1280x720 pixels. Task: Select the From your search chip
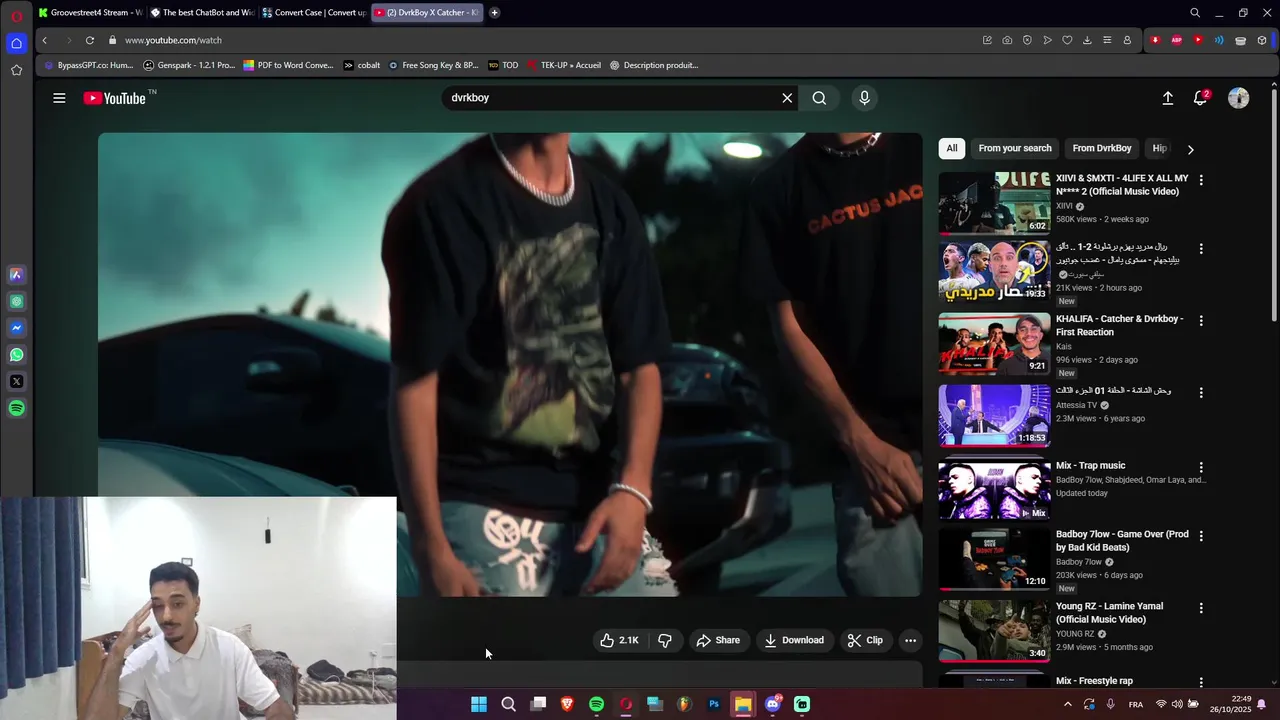coord(1015,148)
